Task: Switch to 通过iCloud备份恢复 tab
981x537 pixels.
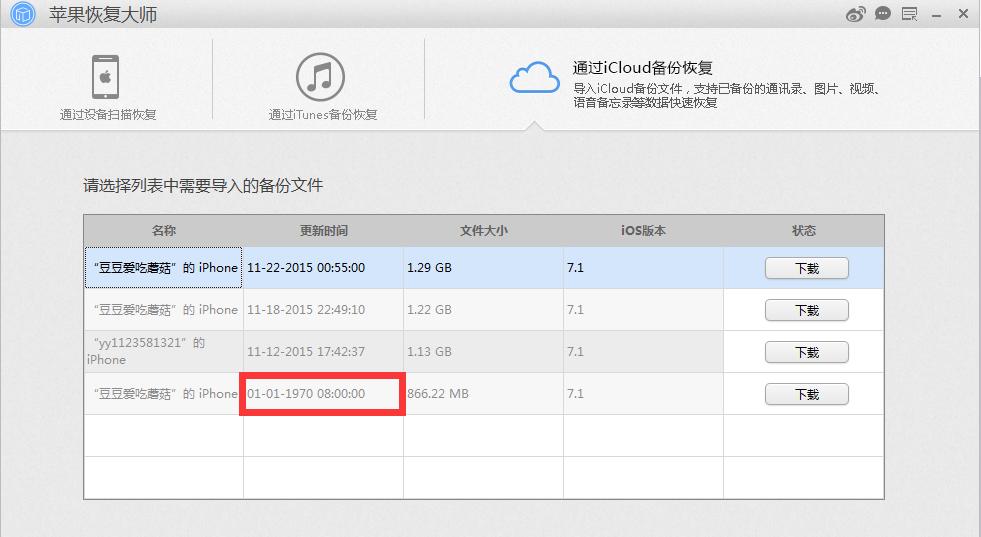Action: coord(643,68)
